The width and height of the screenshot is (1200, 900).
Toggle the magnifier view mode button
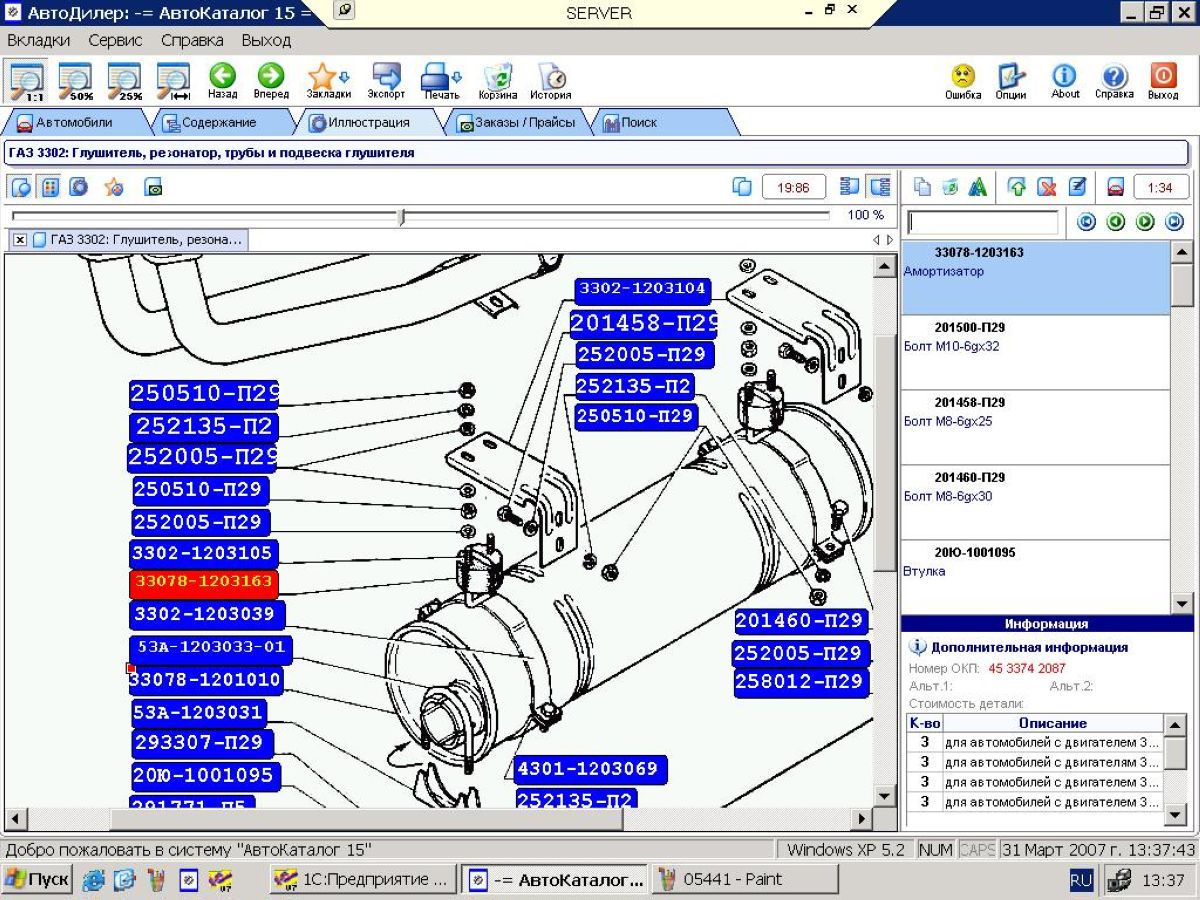point(21,187)
